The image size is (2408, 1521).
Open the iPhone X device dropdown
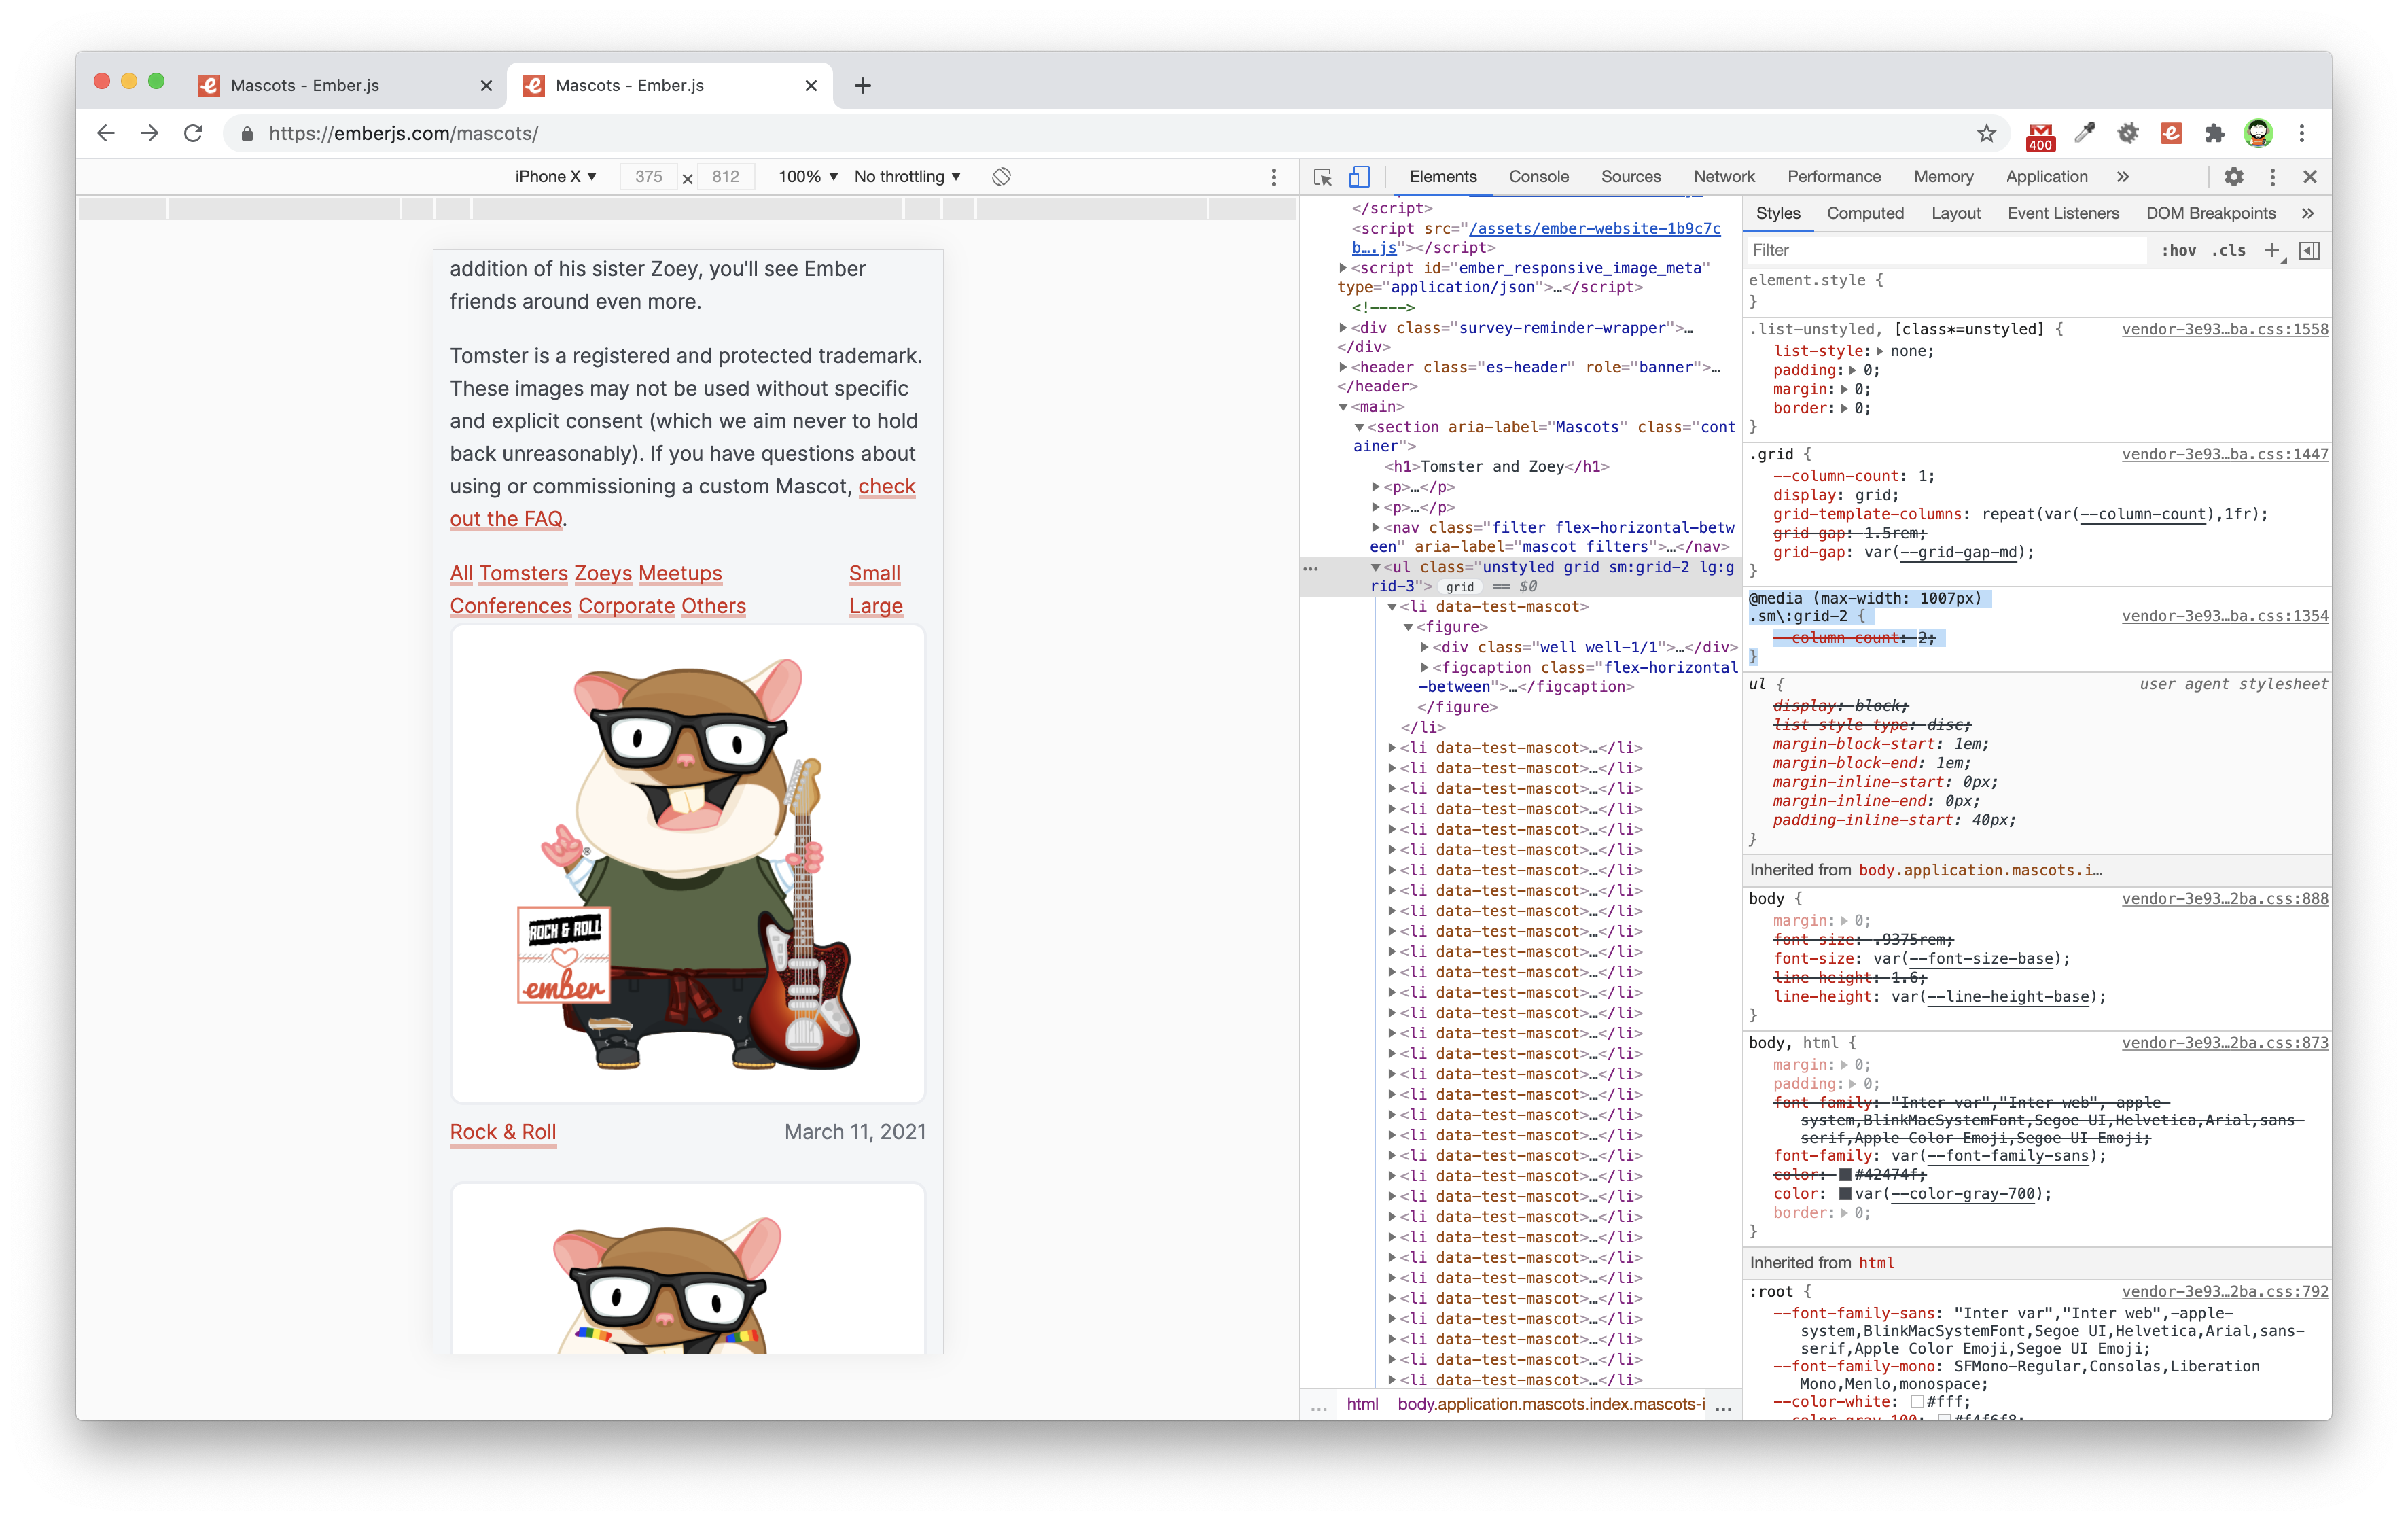pyautogui.click(x=555, y=176)
